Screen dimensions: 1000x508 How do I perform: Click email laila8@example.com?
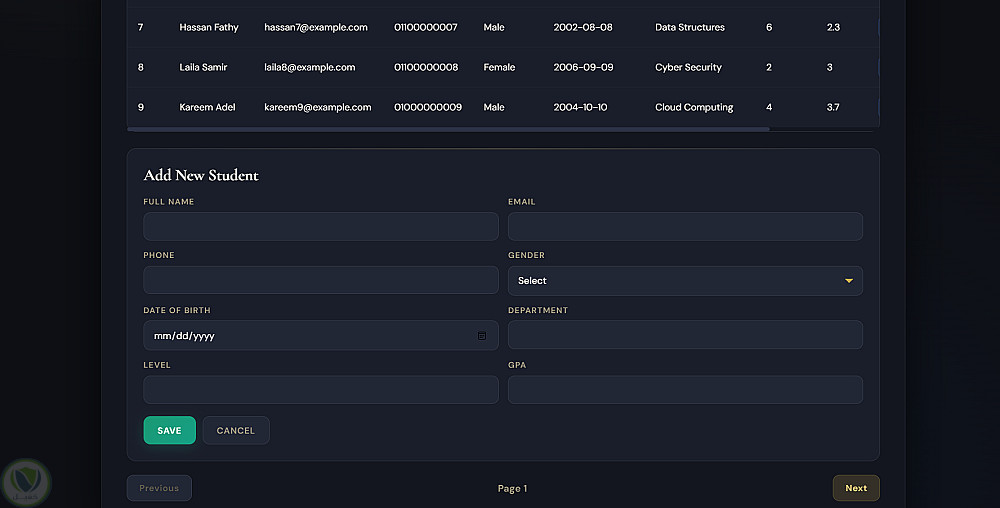point(309,67)
